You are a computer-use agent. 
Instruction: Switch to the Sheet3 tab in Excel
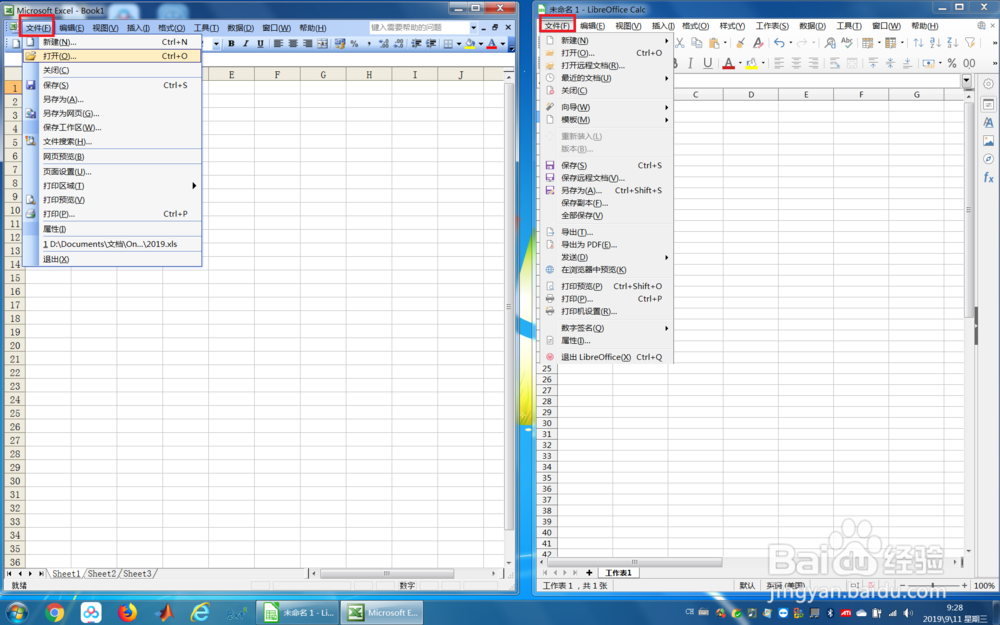point(138,573)
